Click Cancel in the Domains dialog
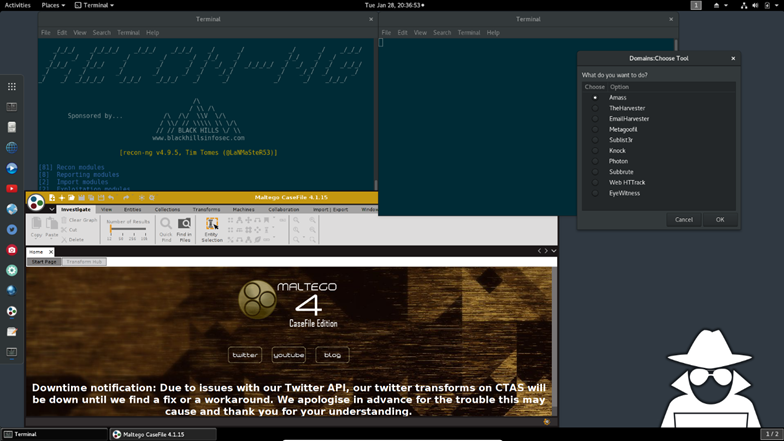Screen dimensions: 784x441 point(684,220)
